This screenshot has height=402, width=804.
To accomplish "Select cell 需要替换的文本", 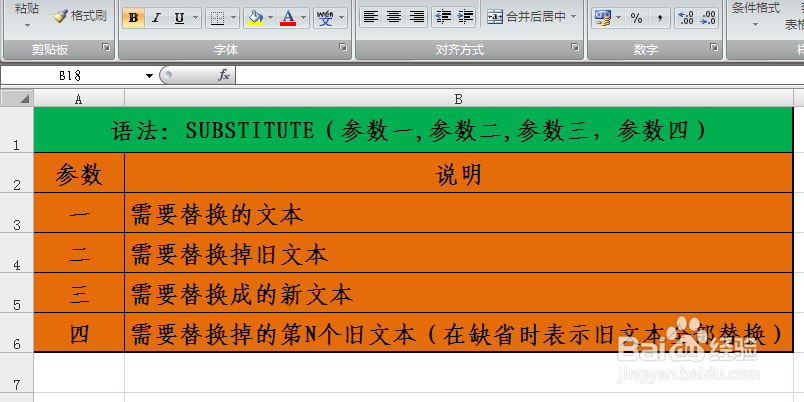I will tap(459, 213).
